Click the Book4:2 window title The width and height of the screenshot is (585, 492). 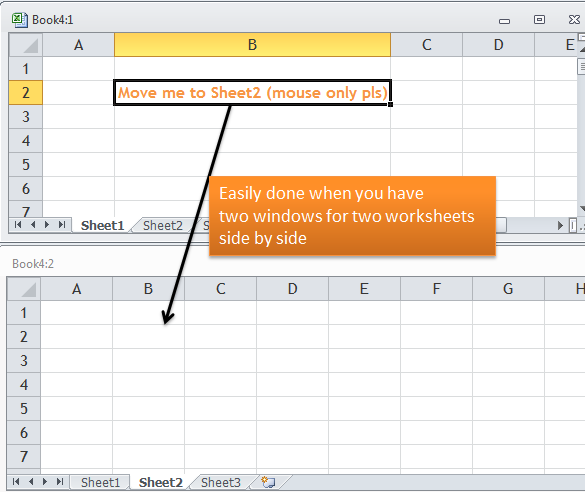tap(33, 264)
